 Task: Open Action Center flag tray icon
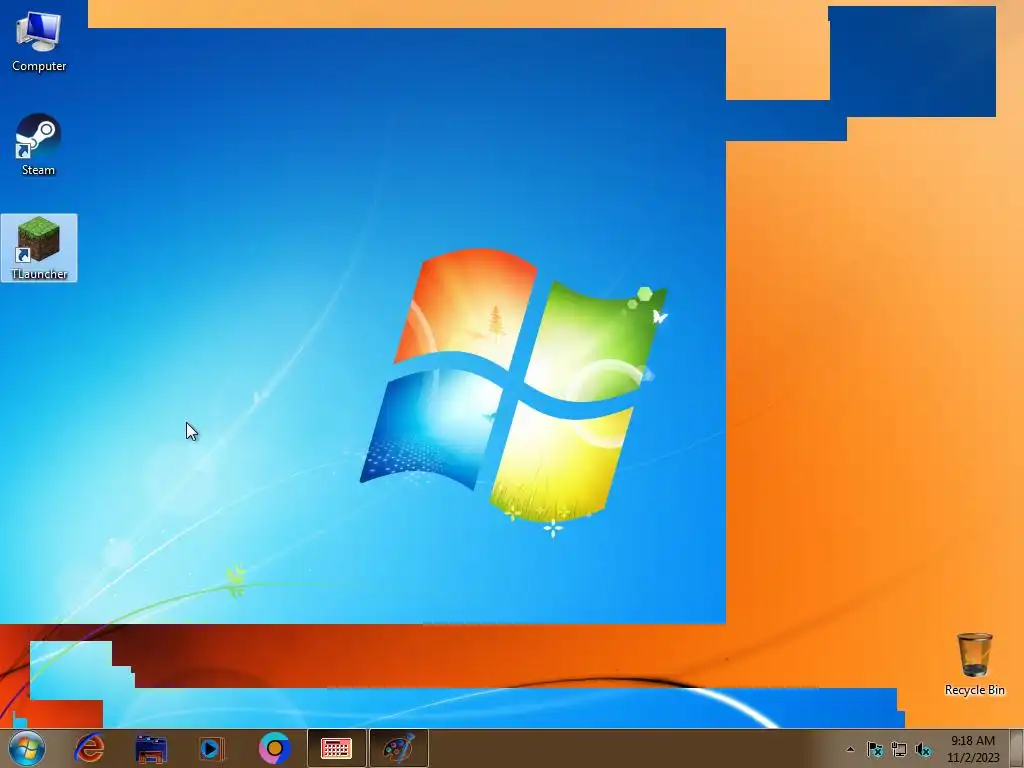coord(874,749)
